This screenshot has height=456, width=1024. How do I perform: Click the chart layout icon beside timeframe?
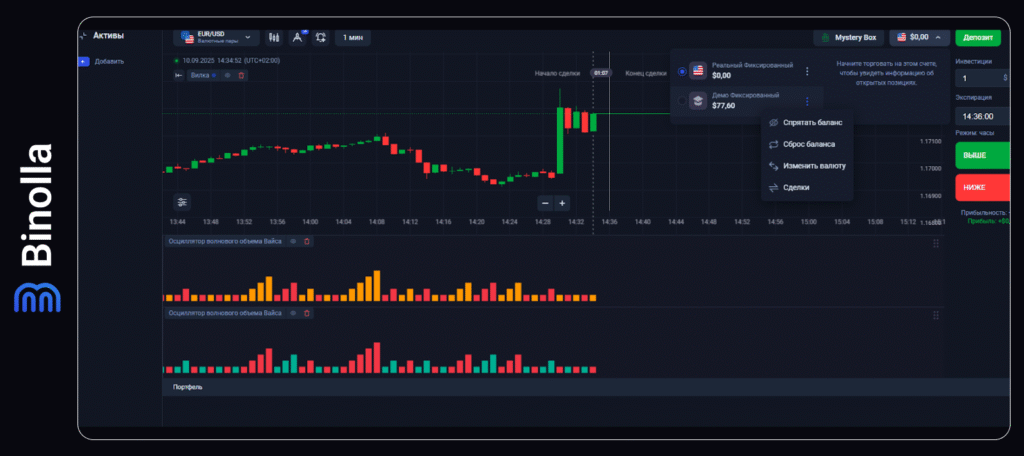pos(321,37)
